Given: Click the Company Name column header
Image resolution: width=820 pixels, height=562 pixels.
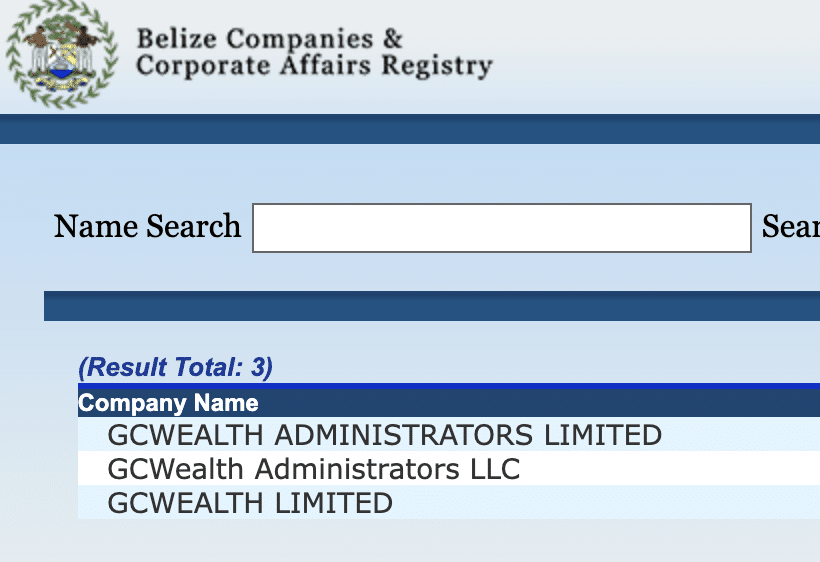Looking at the screenshot, I should click(168, 403).
